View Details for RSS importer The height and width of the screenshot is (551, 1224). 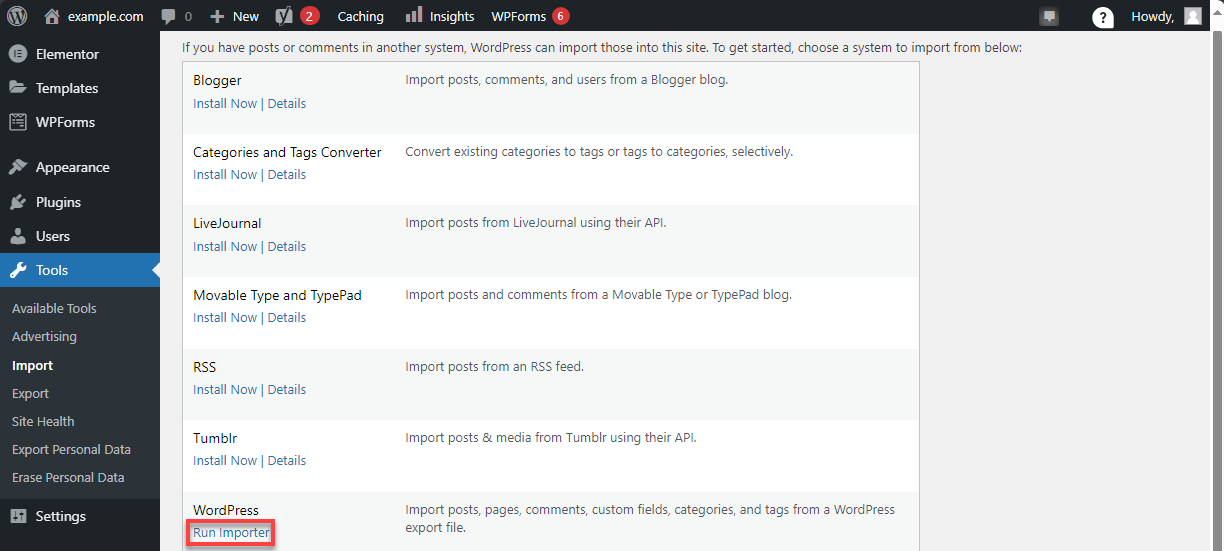pos(287,390)
